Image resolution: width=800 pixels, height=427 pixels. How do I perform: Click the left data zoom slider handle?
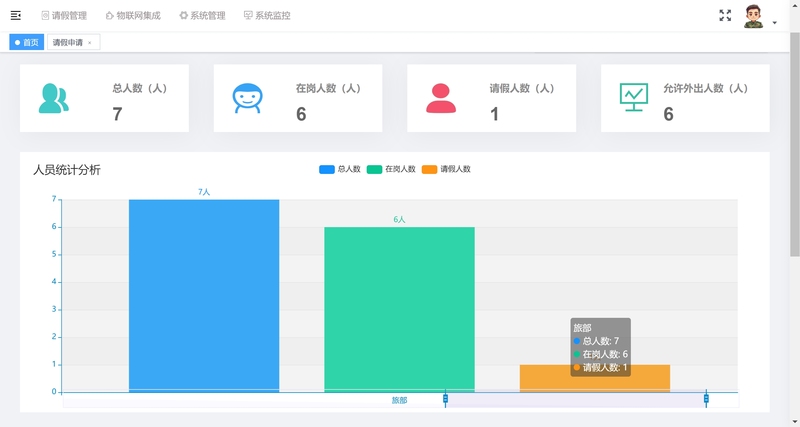(x=445, y=398)
